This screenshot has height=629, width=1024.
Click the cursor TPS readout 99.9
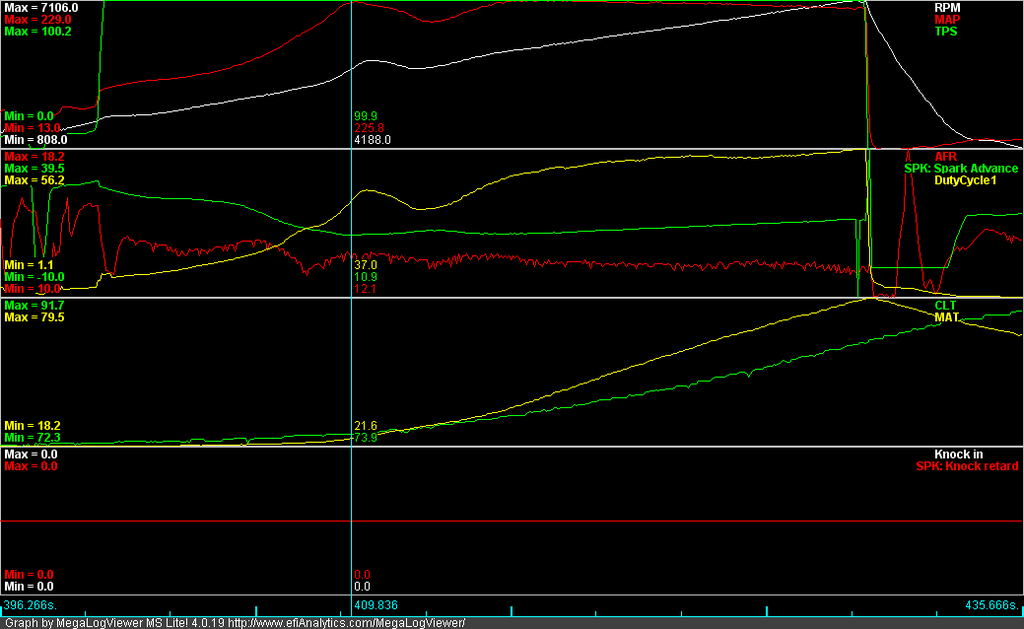365,116
